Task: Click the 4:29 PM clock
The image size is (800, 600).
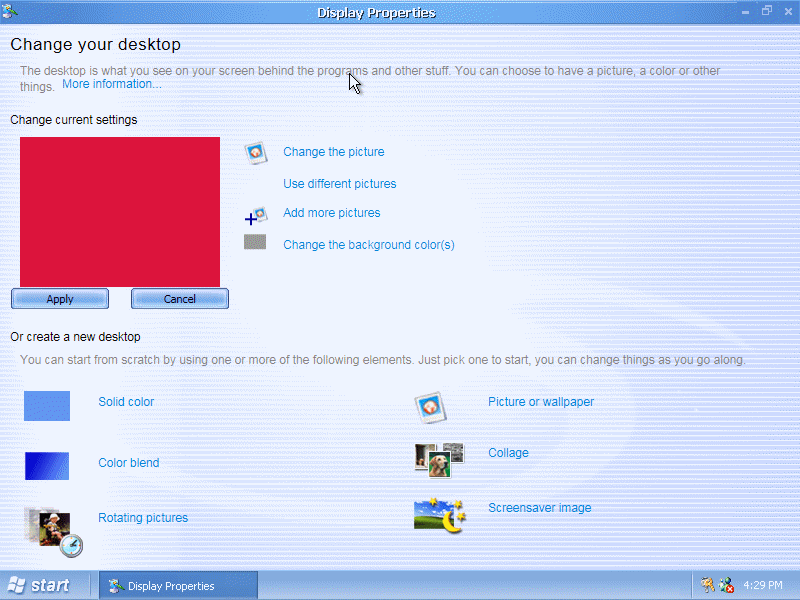Action: coord(763,585)
